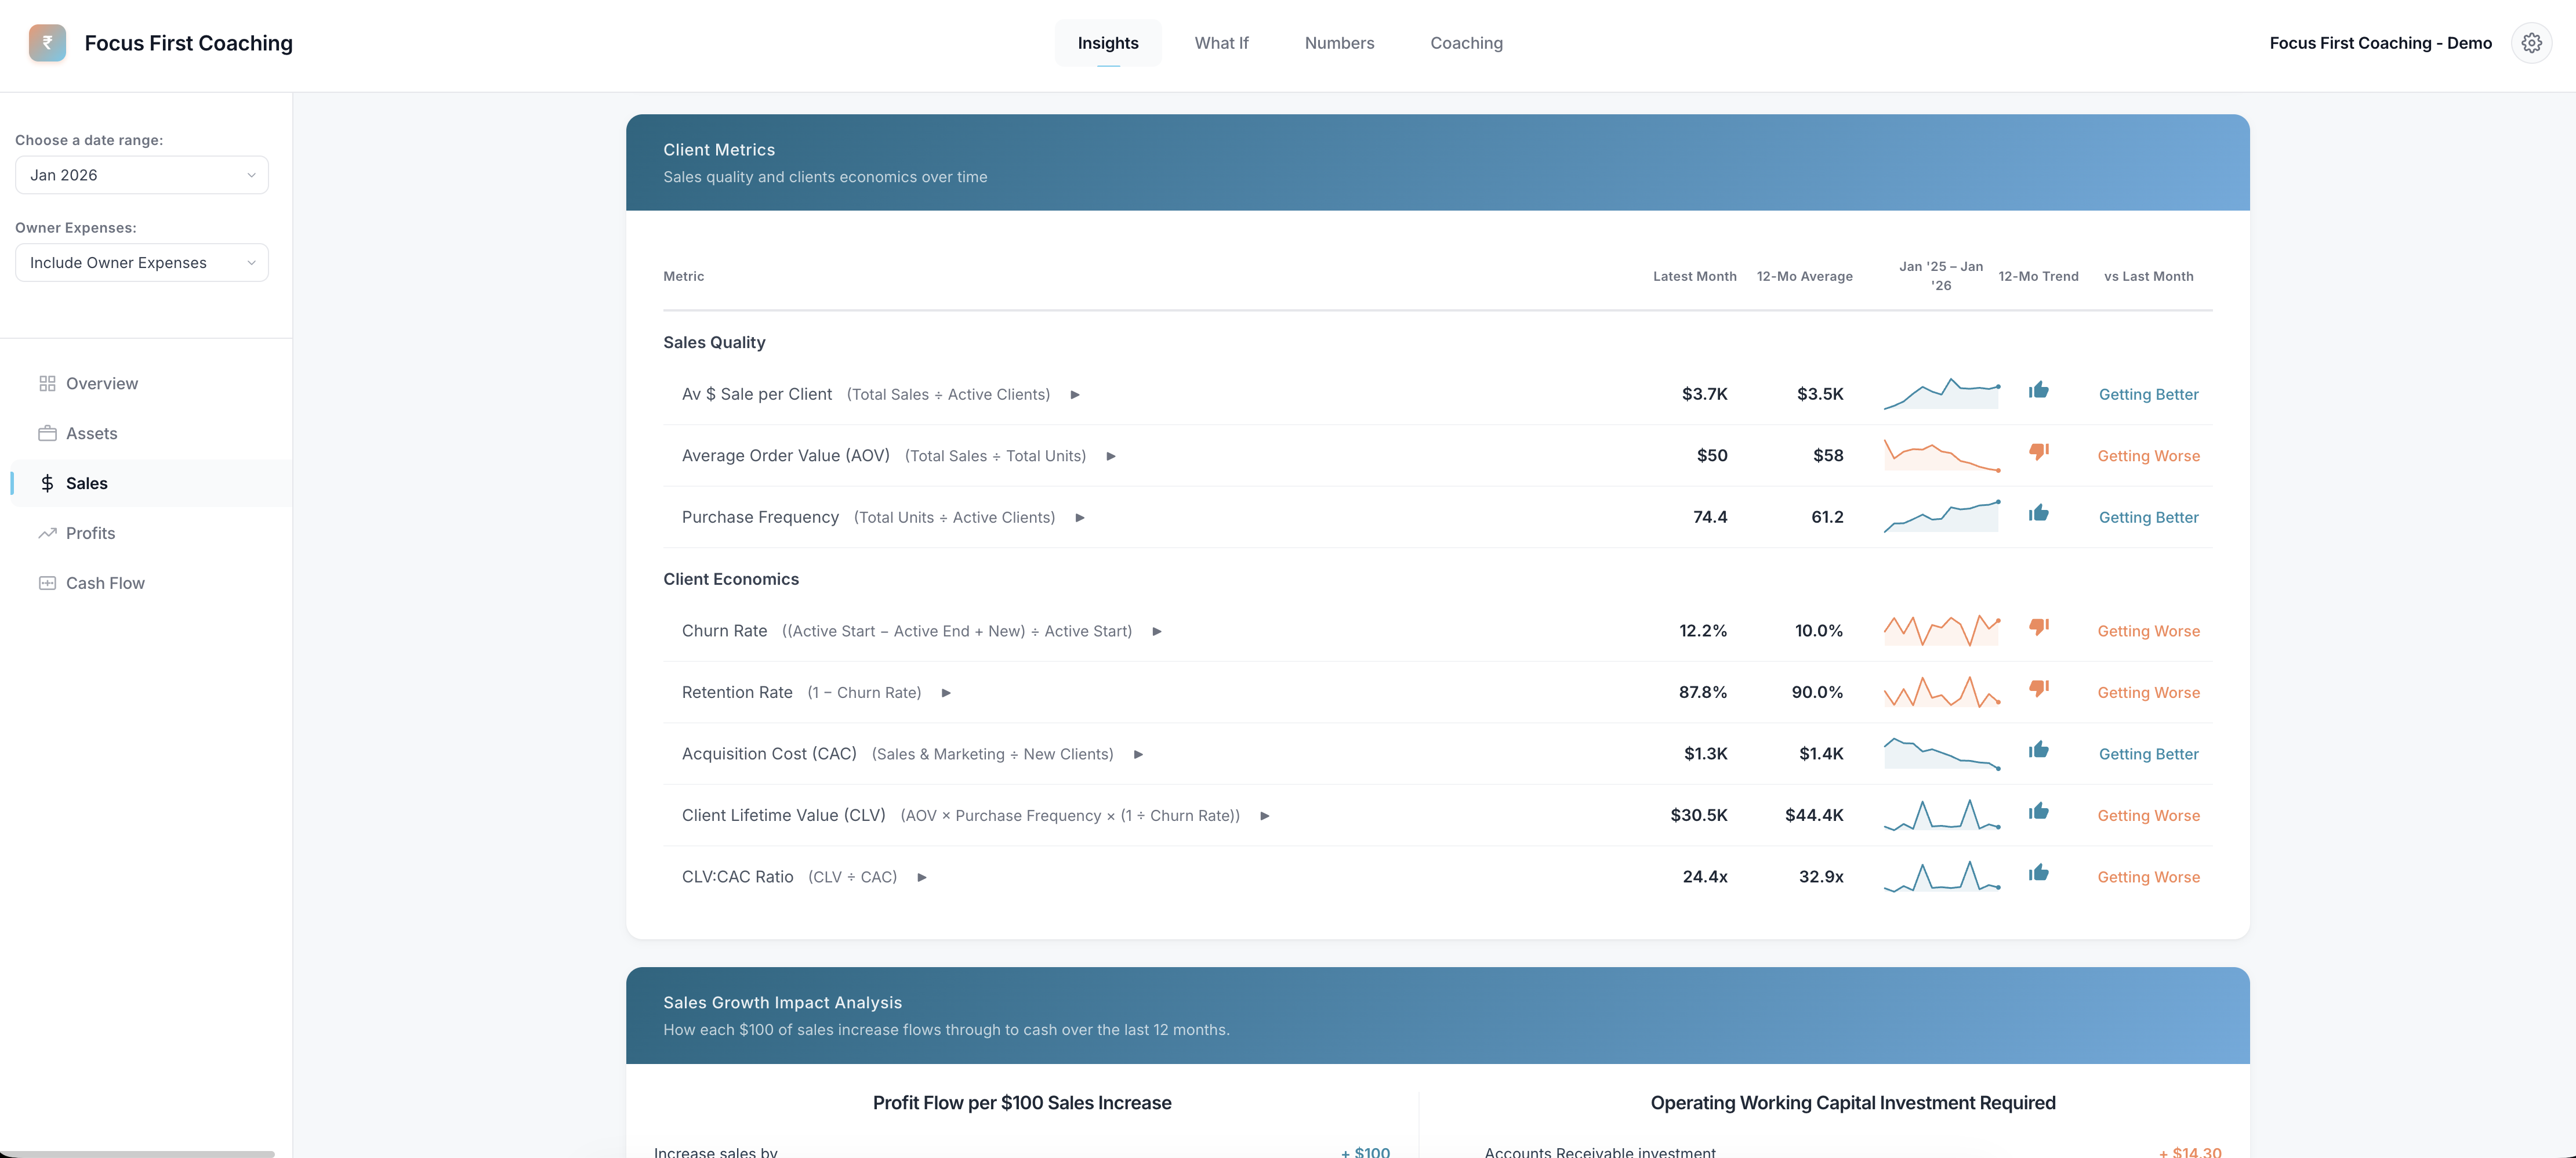Screen dimensions: 2576x1158
Task: Expand the Churn Rate formula details
Action: click(1157, 631)
